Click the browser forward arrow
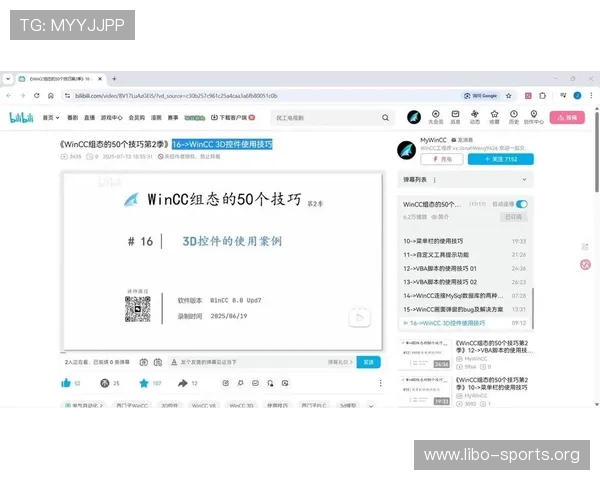The image size is (600, 480). [x=23, y=96]
